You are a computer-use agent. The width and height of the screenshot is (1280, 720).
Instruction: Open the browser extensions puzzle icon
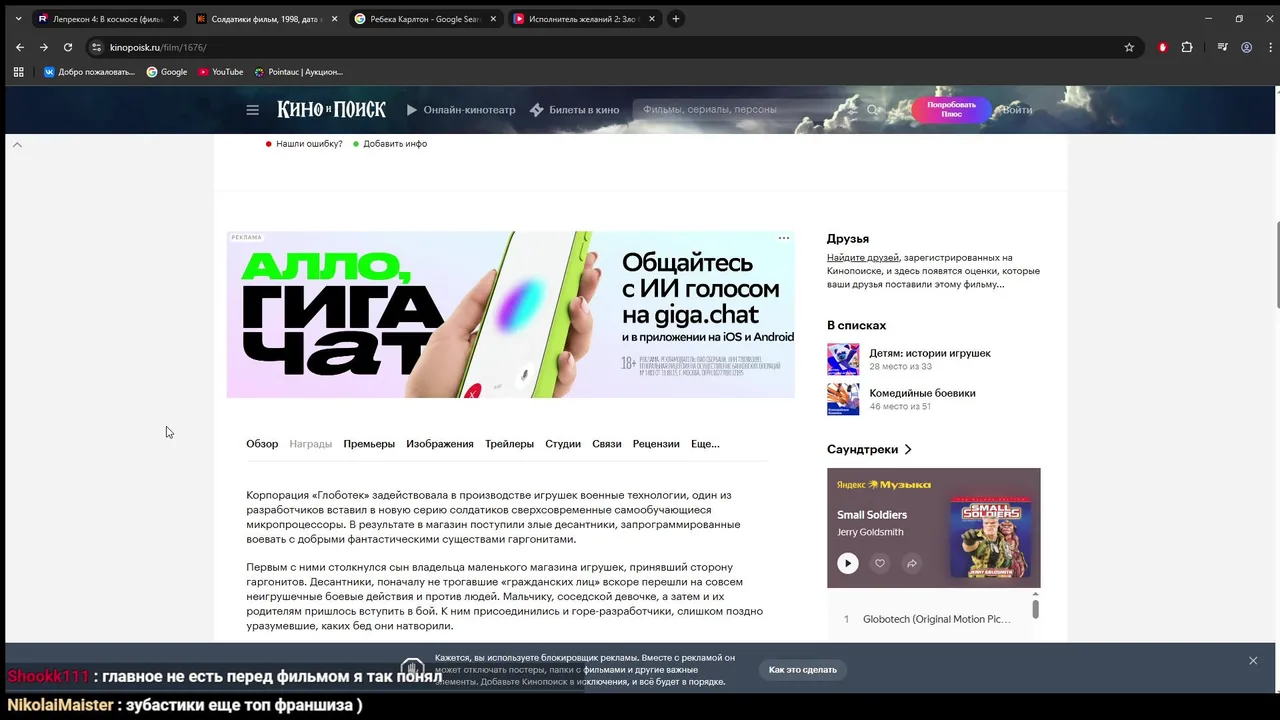tap(1187, 47)
